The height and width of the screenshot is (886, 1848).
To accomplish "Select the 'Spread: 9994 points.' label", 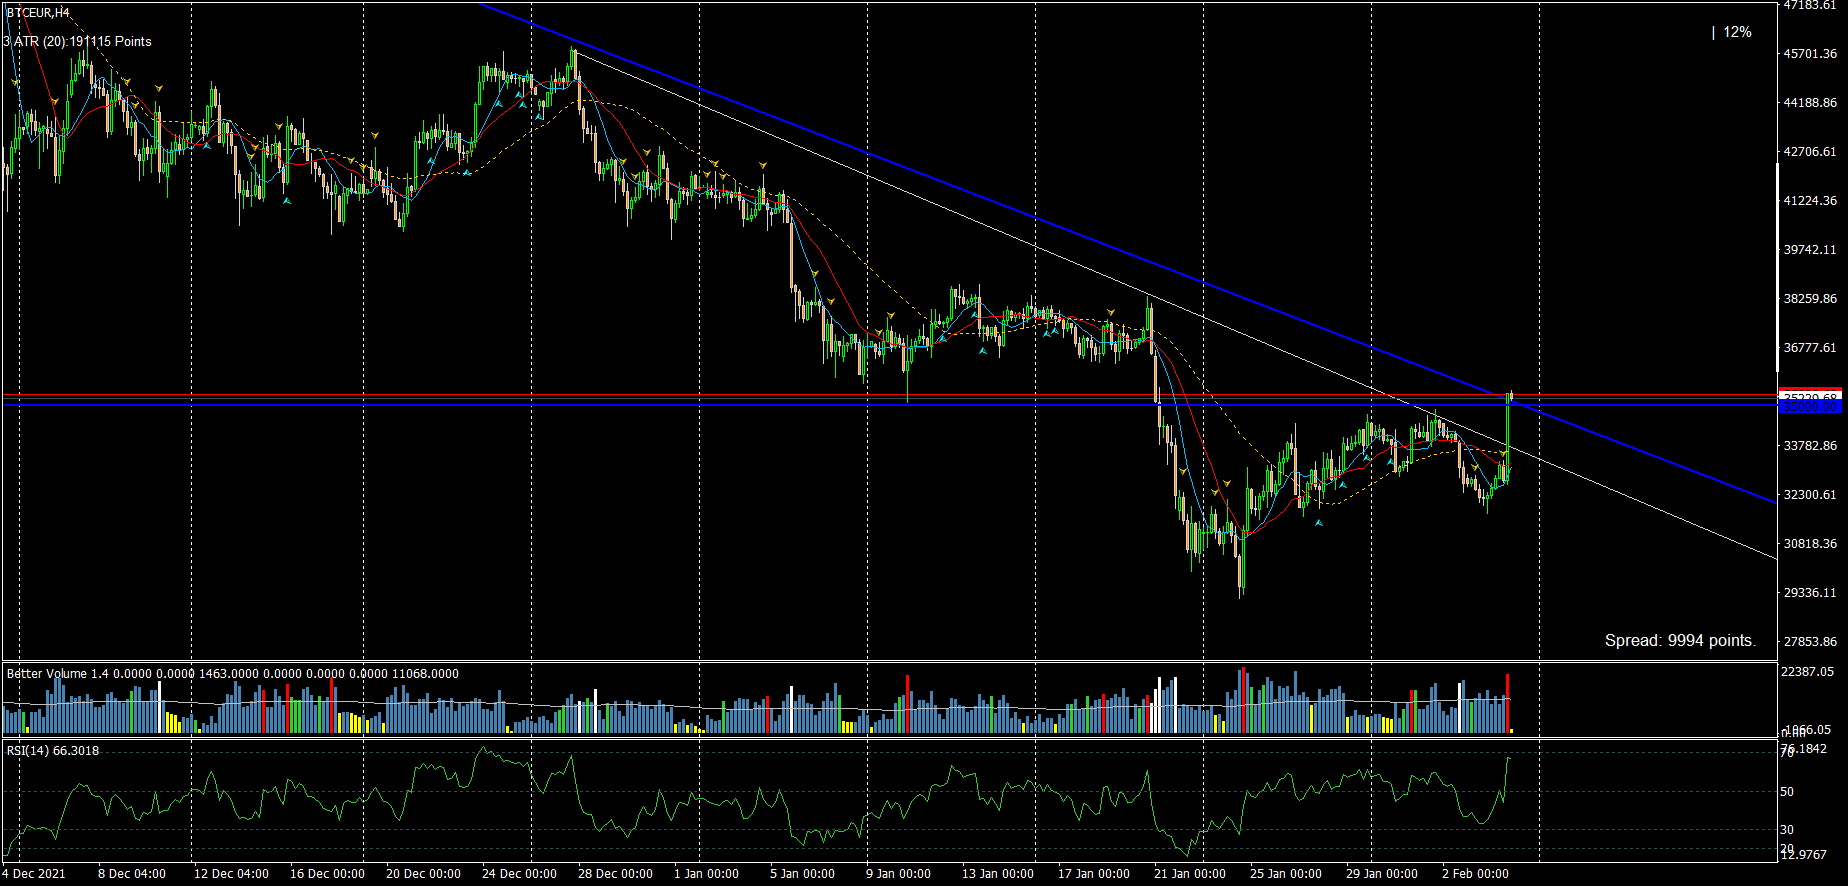I will click(x=1680, y=640).
